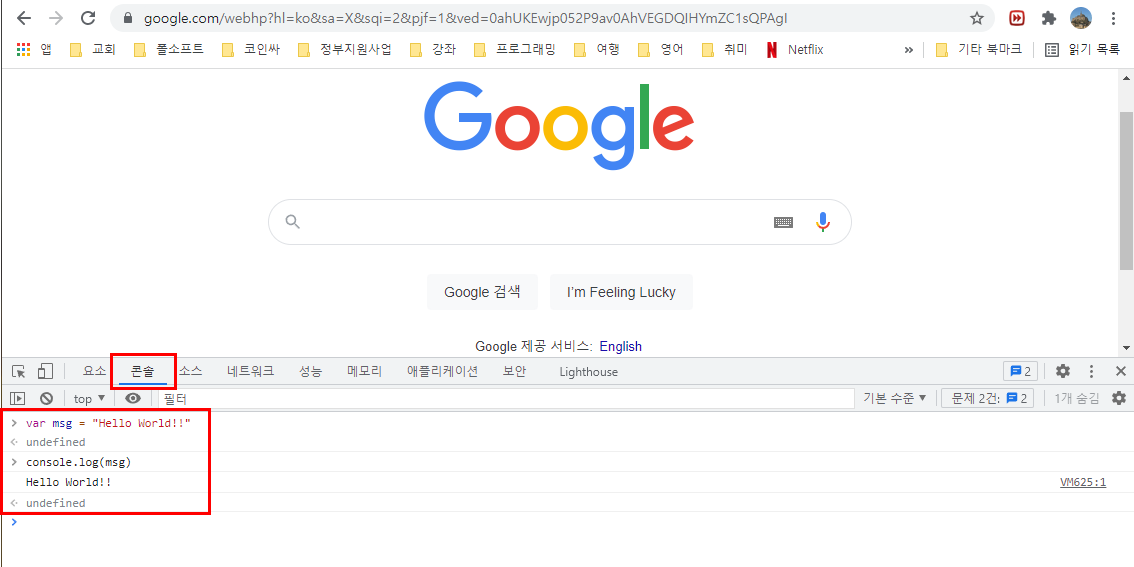Click the I'm Feeling Lucky button
The height and width of the screenshot is (567, 1134).
point(621,292)
